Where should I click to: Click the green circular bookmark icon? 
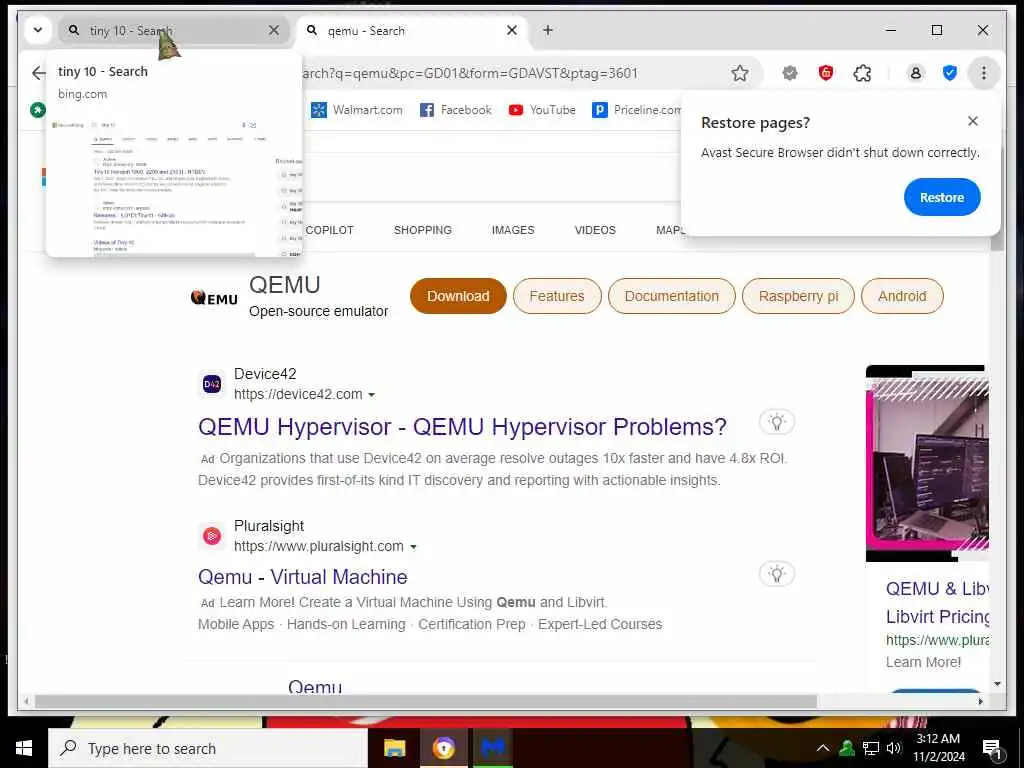click(x=38, y=110)
